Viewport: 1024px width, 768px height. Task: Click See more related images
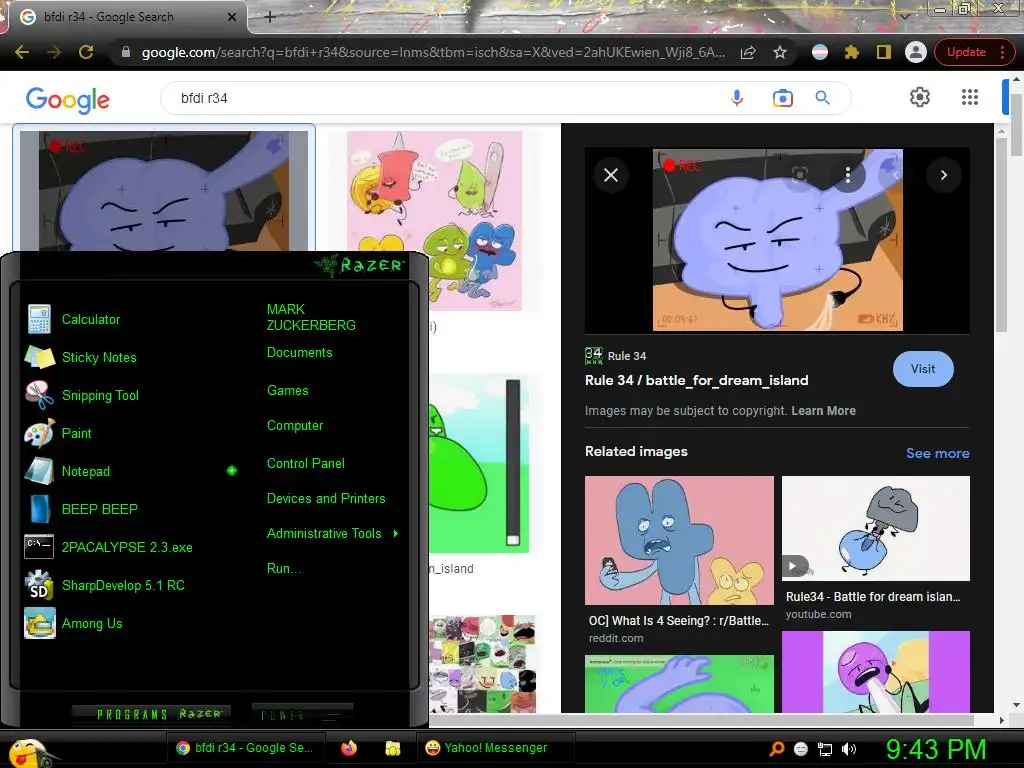click(x=937, y=453)
